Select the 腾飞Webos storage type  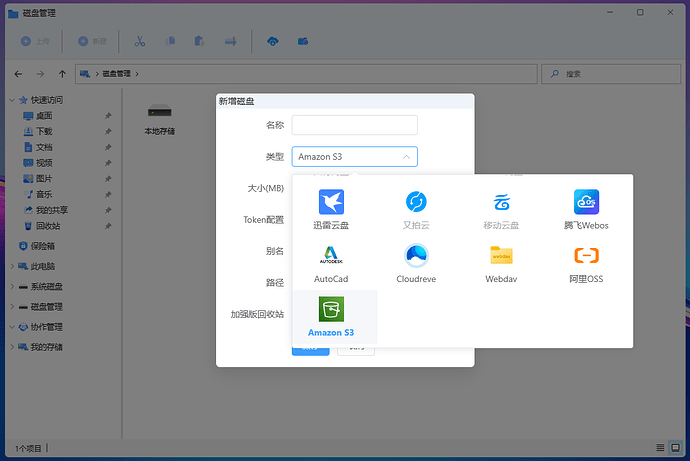point(586,210)
